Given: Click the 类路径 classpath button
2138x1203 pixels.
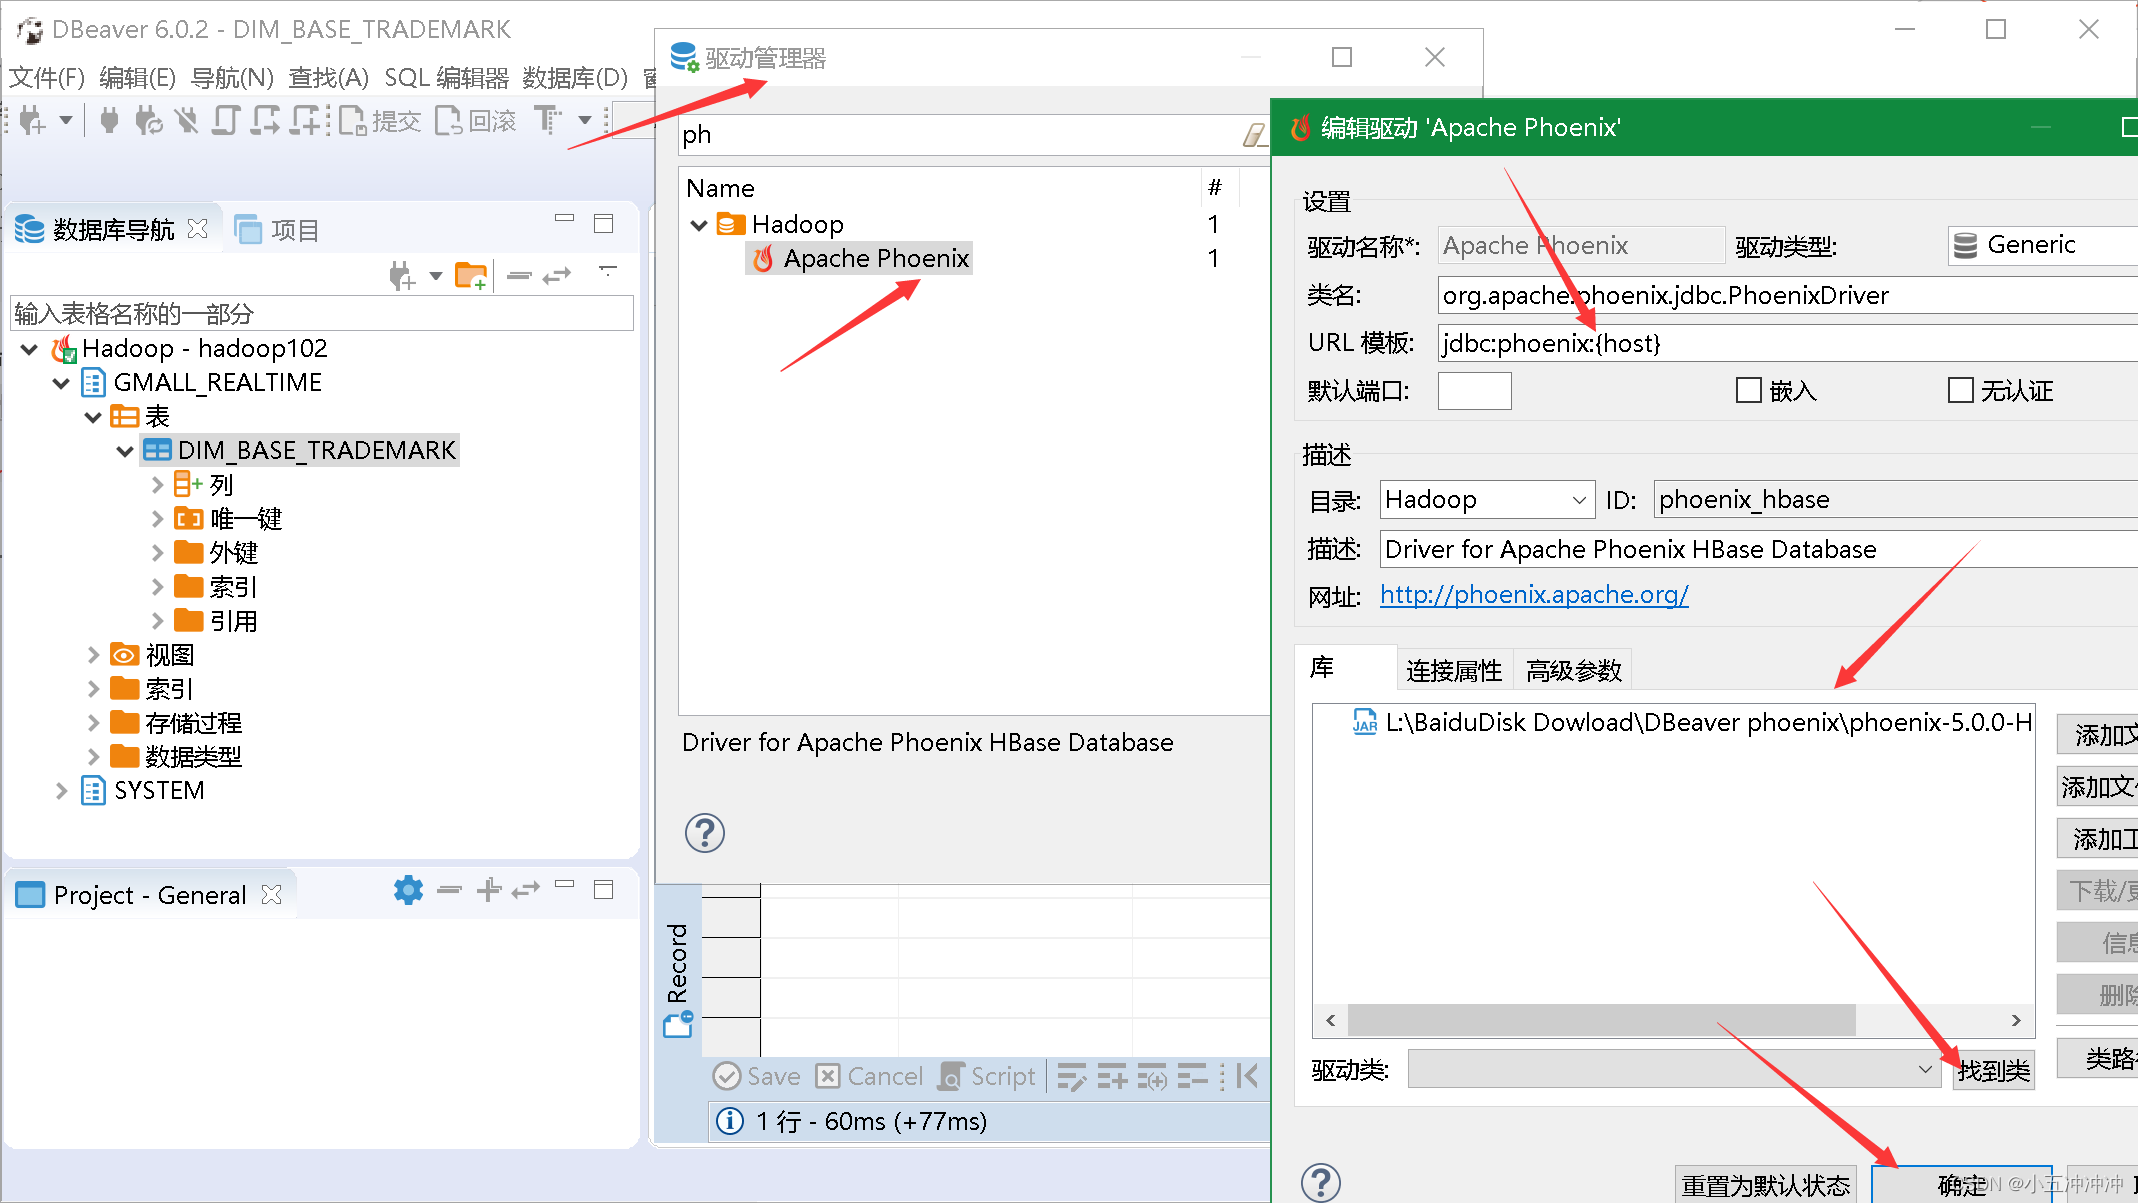Looking at the screenshot, I should pos(2097,1058).
